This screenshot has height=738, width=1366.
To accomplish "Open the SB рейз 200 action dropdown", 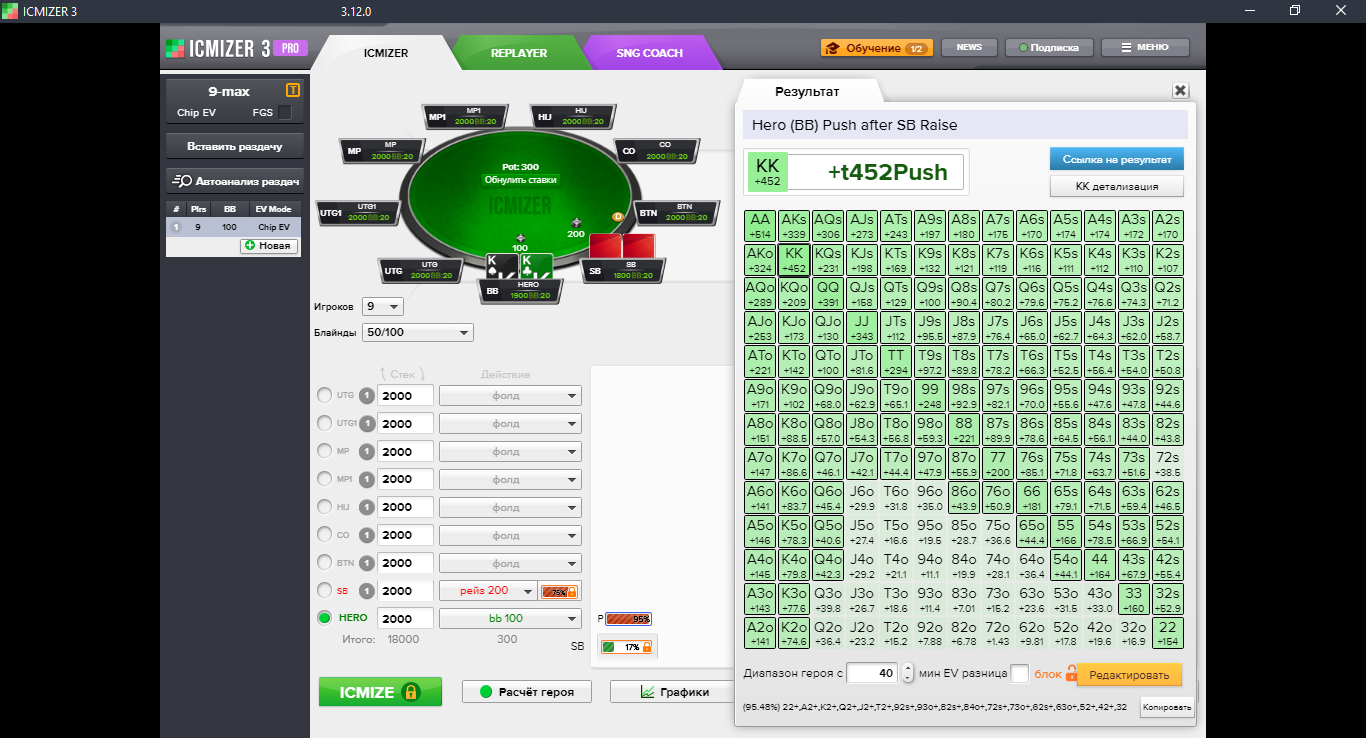I will coord(488,591).
